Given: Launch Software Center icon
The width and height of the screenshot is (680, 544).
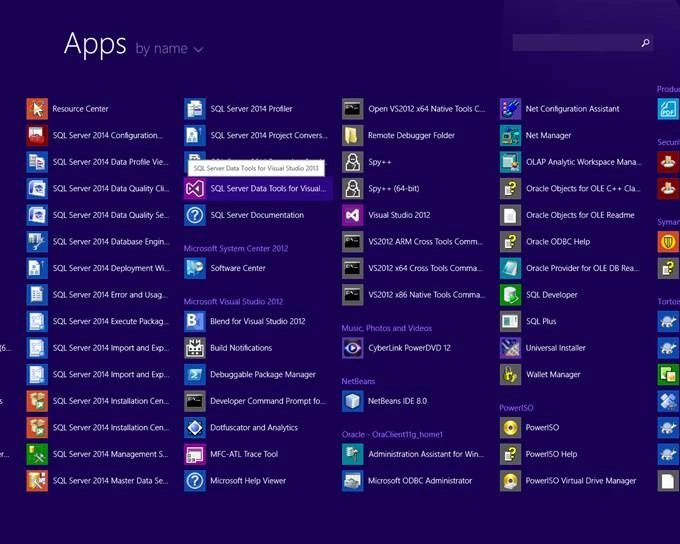Looking at the screenshot, I should click(195, 268).
